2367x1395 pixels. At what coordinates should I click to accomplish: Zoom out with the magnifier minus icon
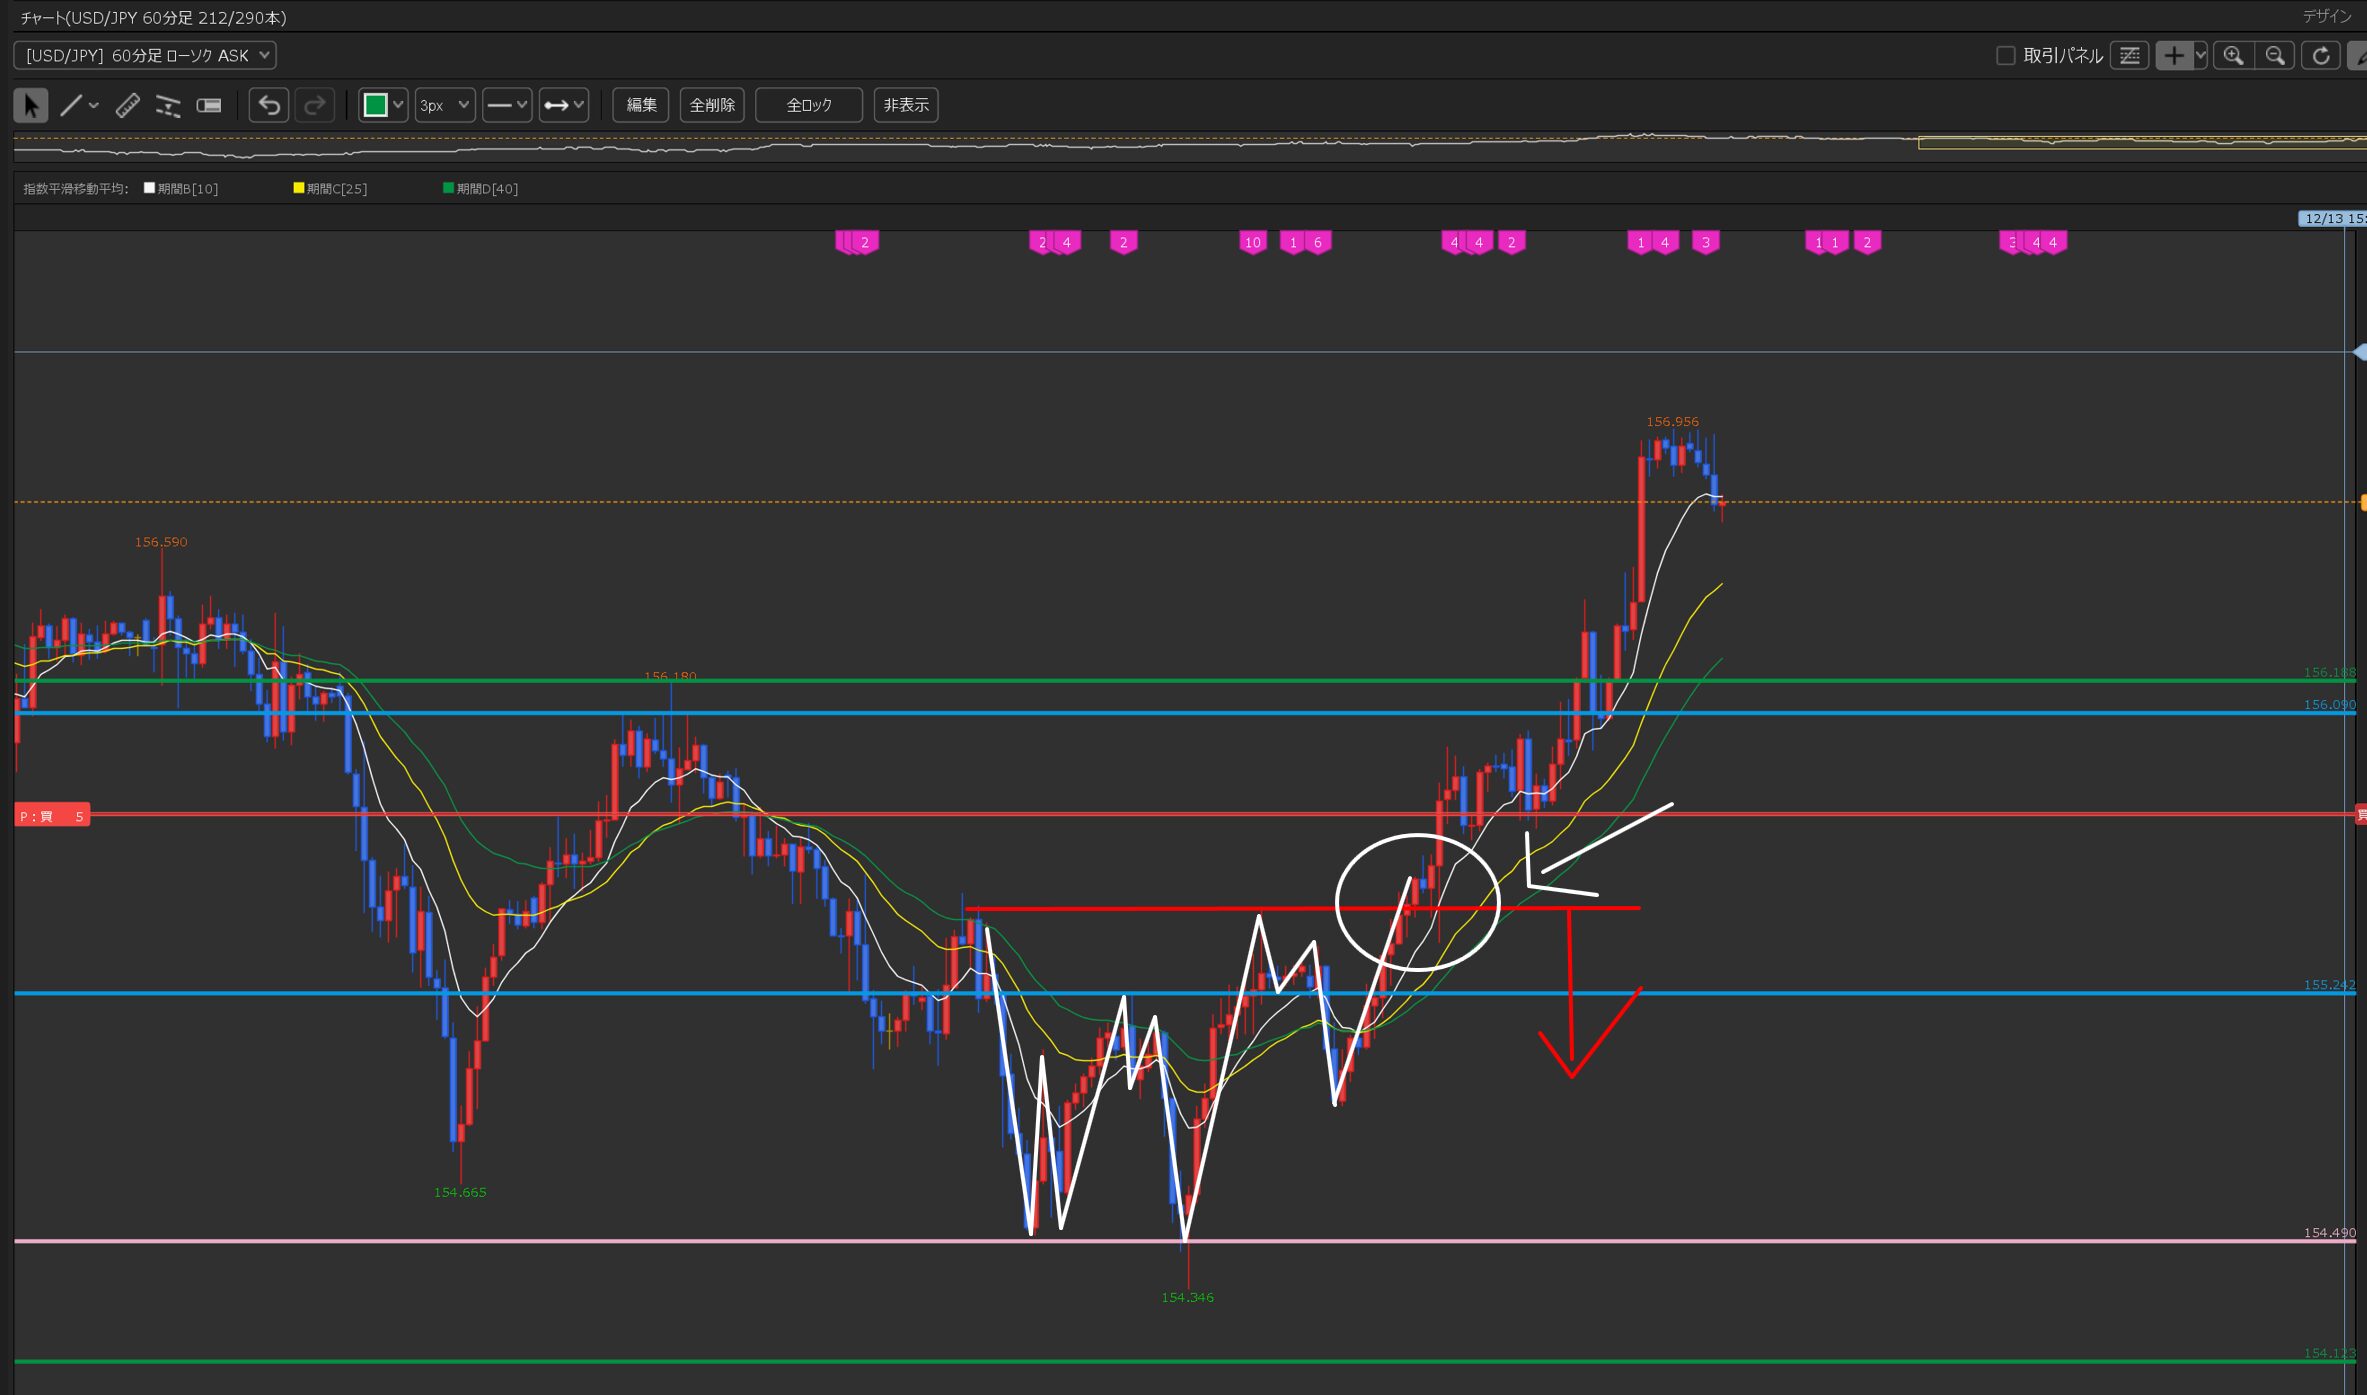click(2275, 56)
